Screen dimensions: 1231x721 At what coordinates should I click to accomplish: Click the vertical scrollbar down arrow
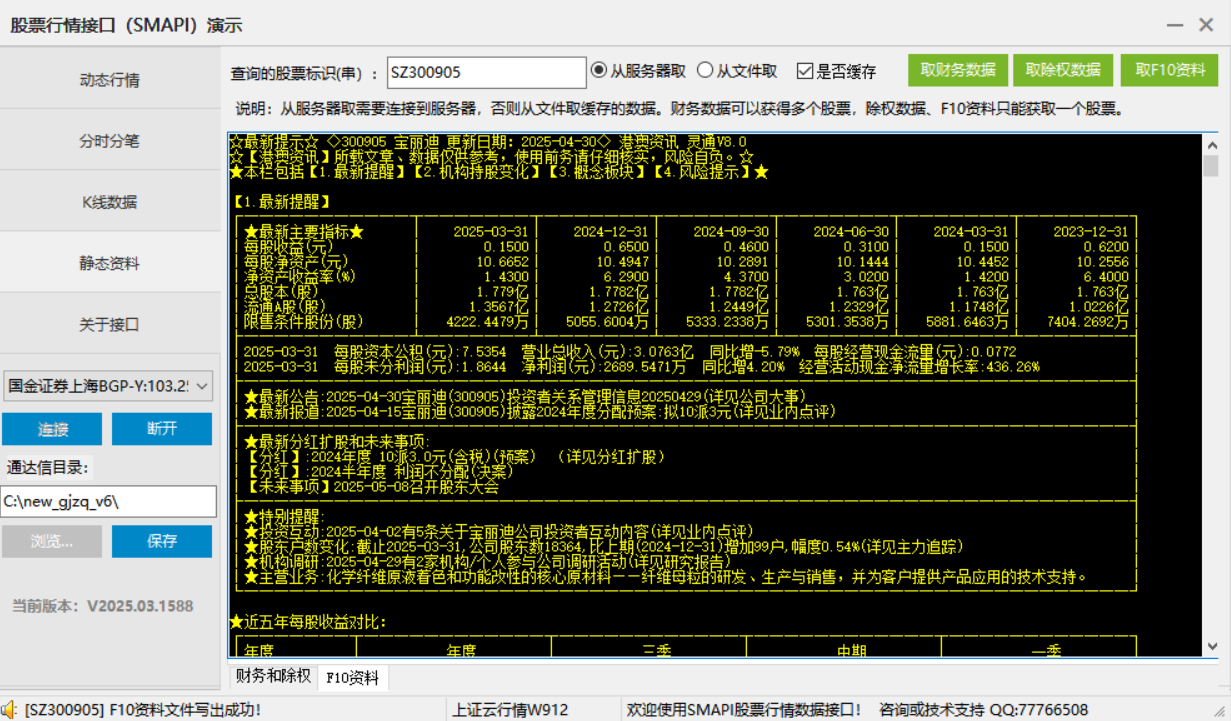[x=1211, y=646]
